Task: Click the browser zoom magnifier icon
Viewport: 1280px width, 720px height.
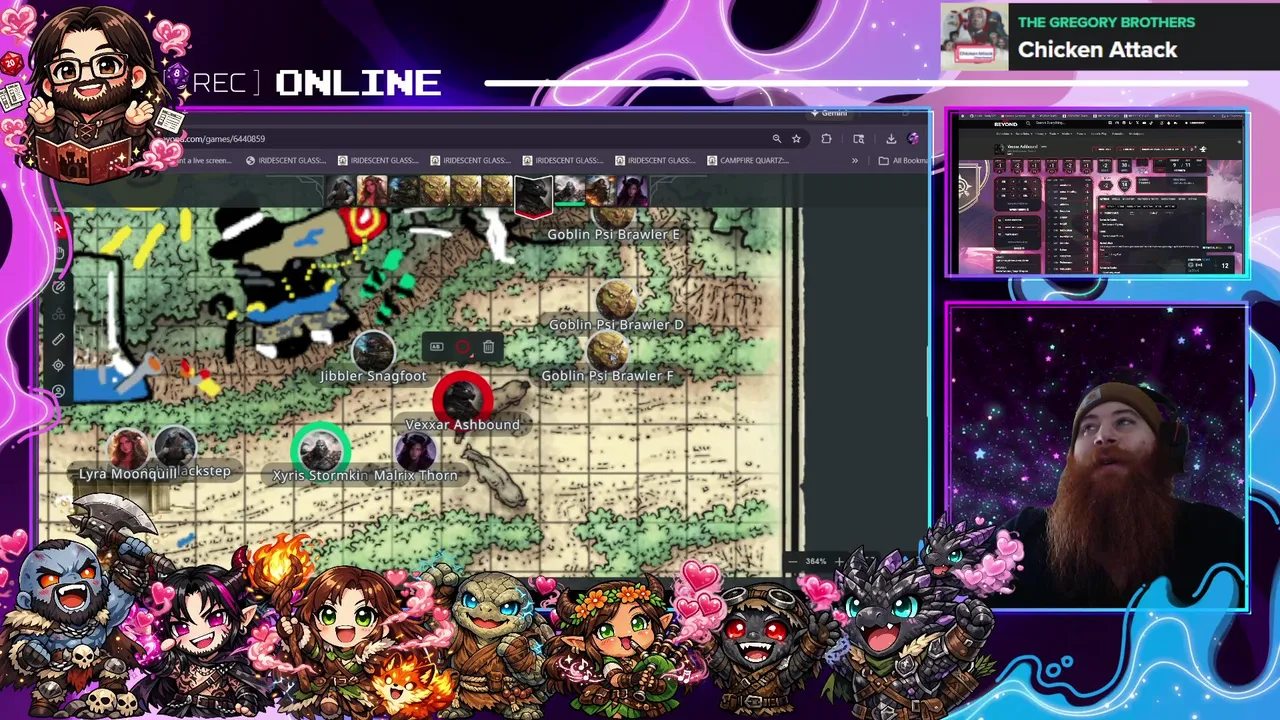Action: 776,139
